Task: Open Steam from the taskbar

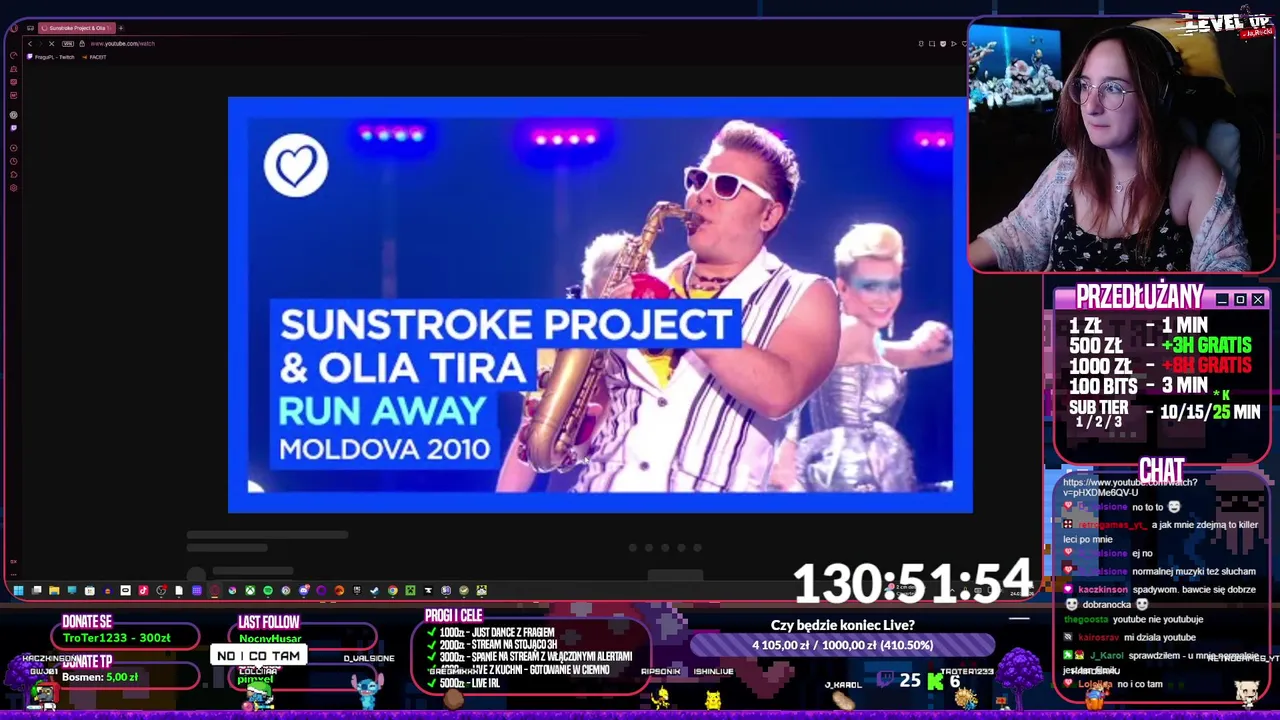Action: pos(374,590)
